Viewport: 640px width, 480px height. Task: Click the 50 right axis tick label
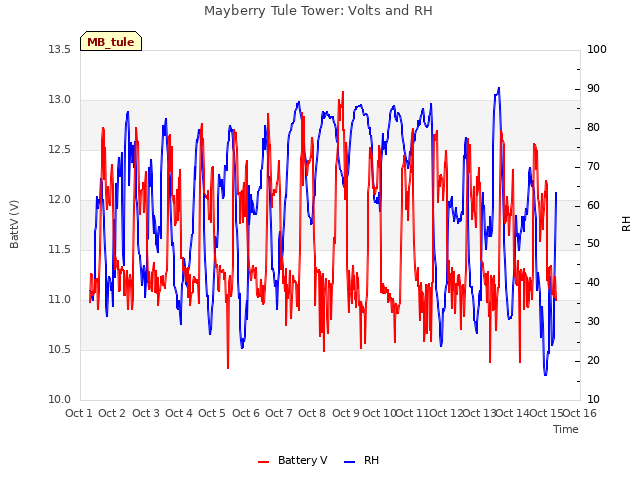coord(593,244)
